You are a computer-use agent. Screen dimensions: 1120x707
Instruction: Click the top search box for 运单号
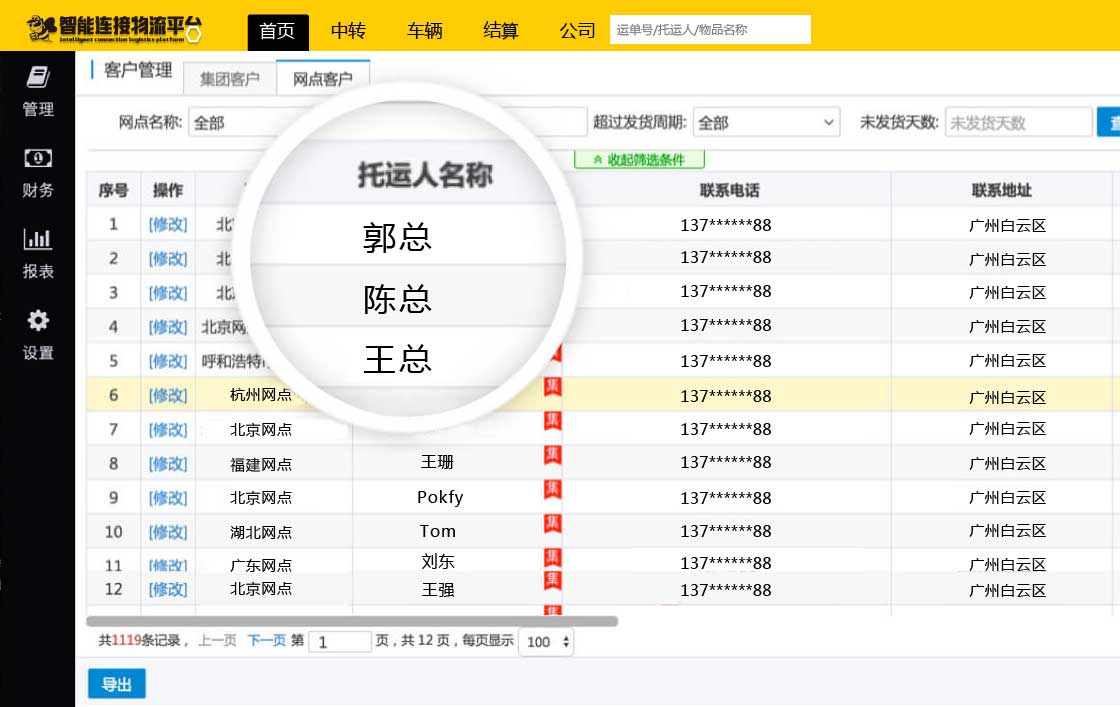point(710,30)
